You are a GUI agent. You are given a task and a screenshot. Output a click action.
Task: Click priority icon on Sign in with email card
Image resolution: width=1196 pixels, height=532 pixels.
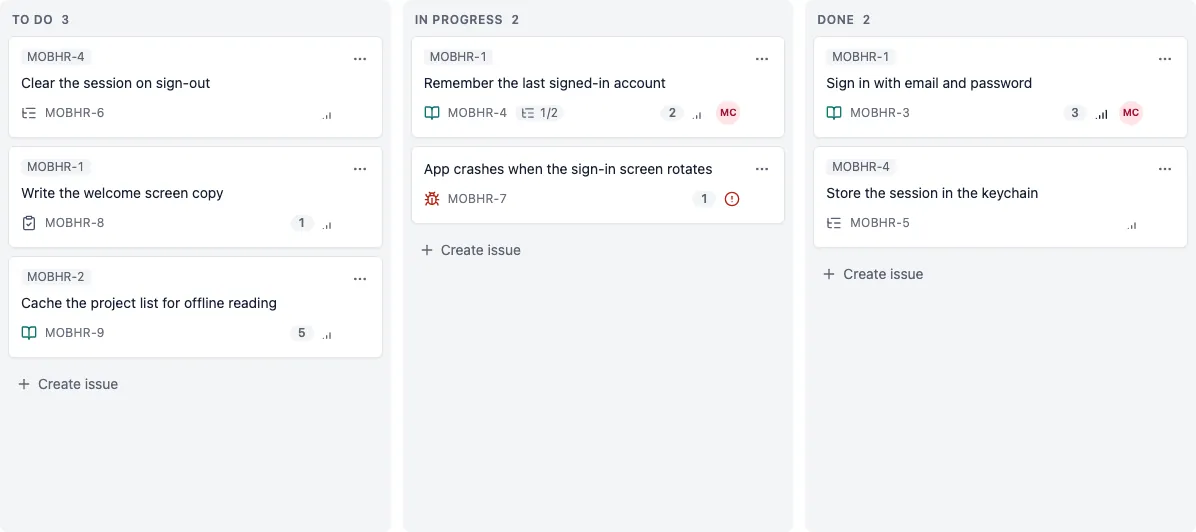pos(1101,114)
